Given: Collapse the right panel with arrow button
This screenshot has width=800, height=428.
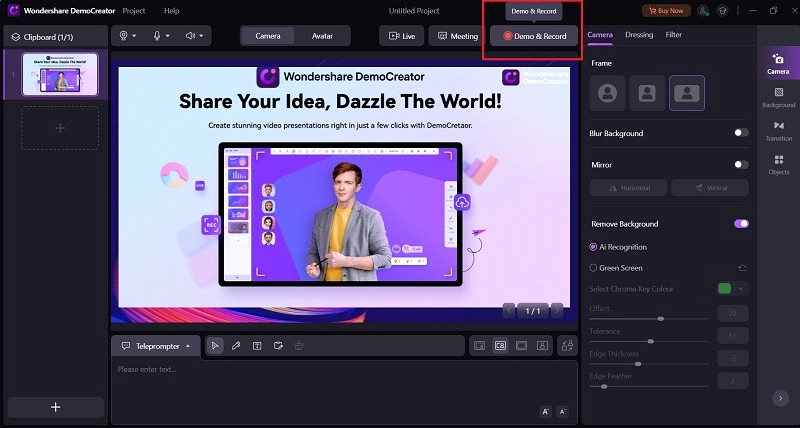Looking at the screenshot, I should (780, 398).
